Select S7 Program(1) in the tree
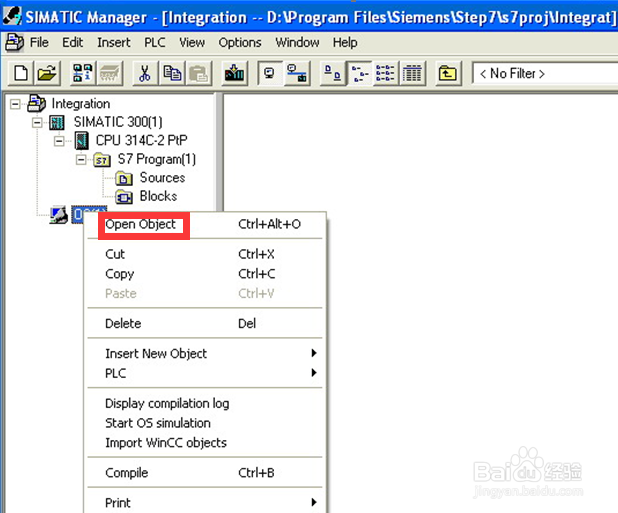The width and height of the screenshot is (618, 513). pos(156,159)
